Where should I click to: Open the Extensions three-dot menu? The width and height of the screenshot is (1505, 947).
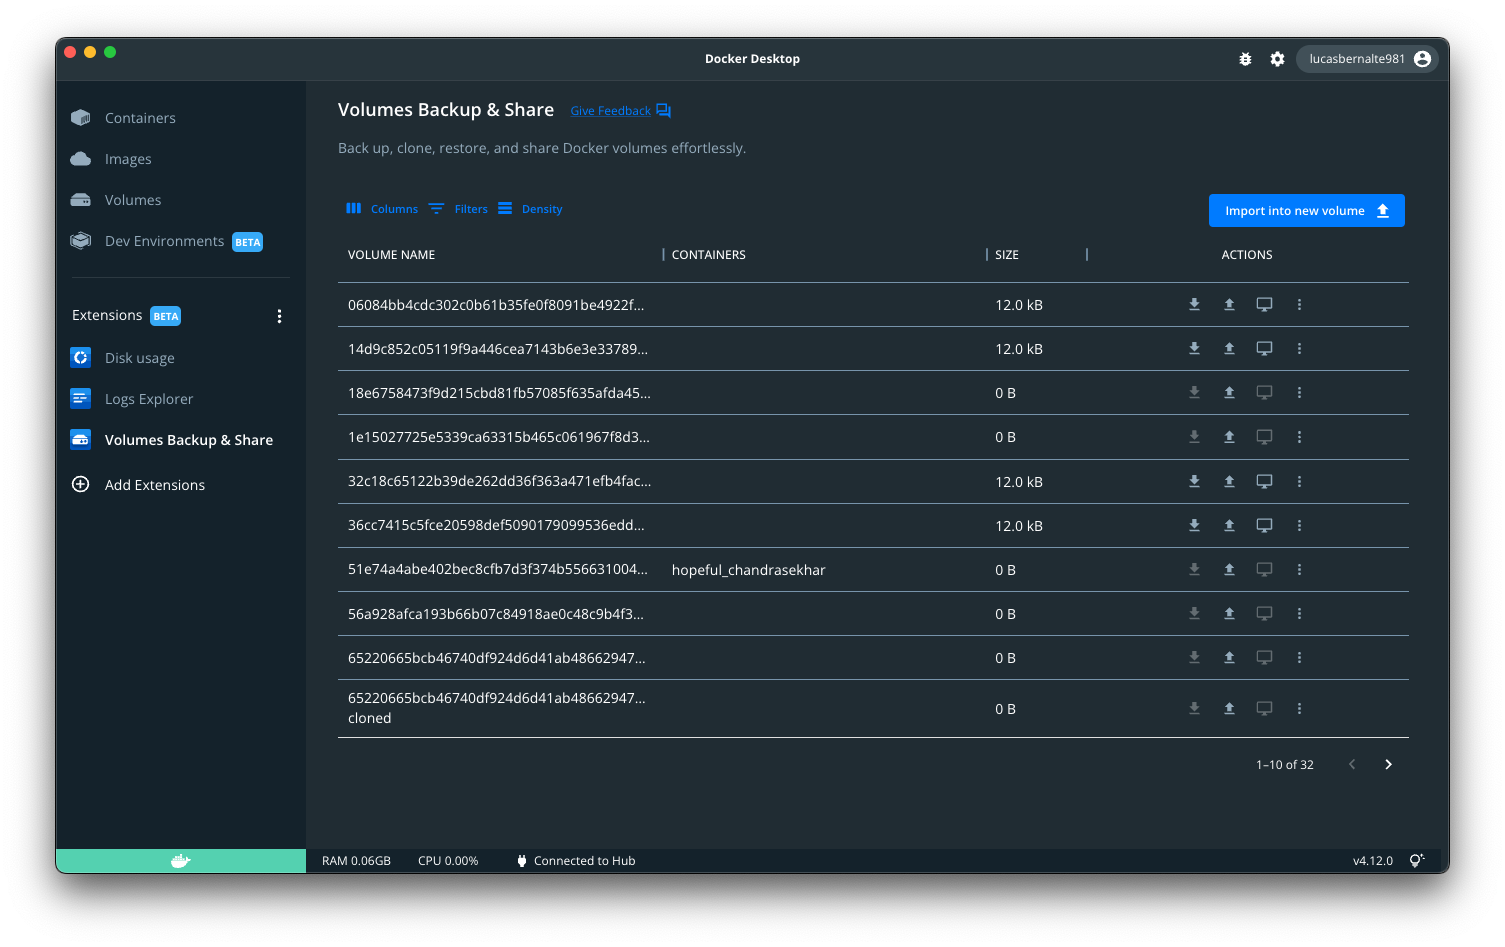click(x=279, y=316)
